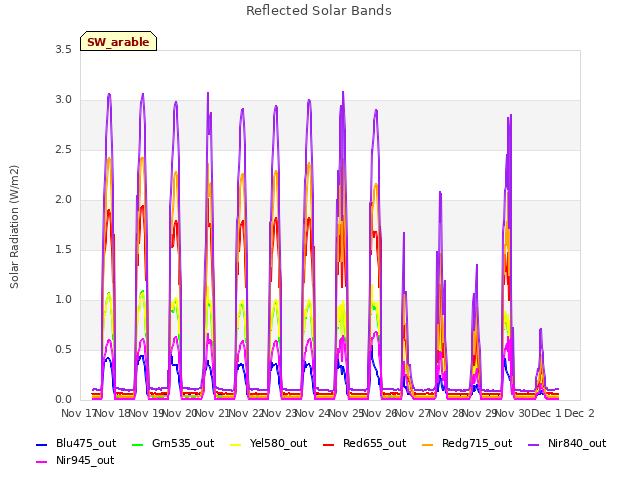The width and height of the screenshot is (640, 480).
Task: Click the 0.5 y-axis tick label
Action: click(64, 350)
